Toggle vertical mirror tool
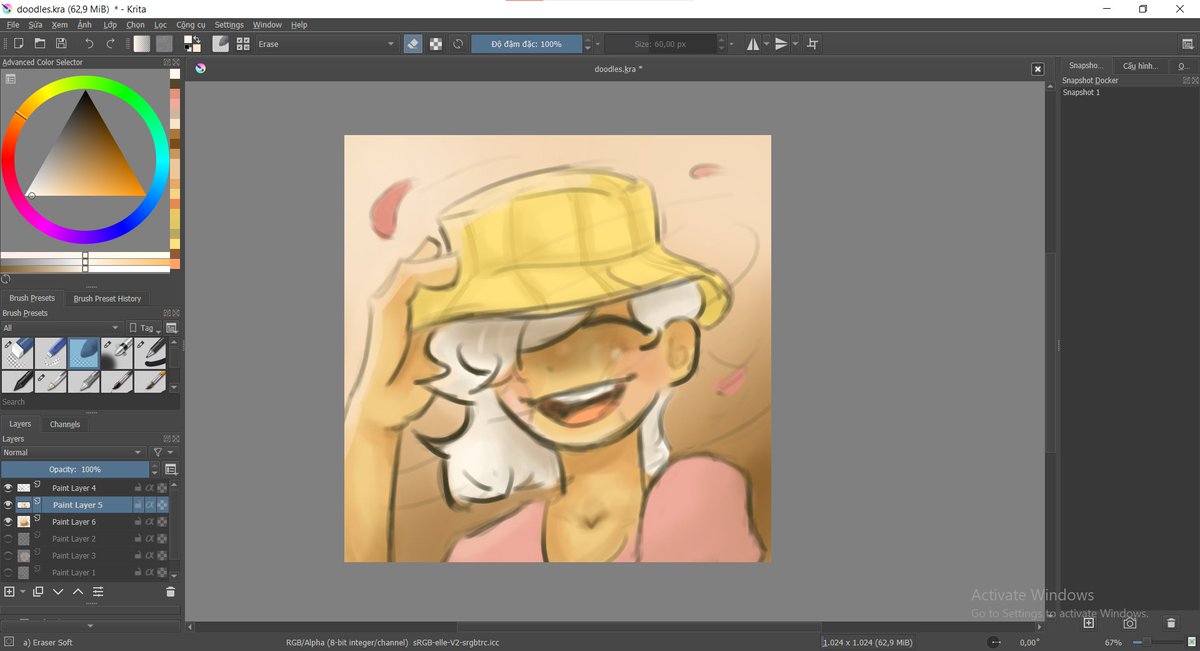Image resolution: width=1200 pixels, height=651 pixels. coord(782,44)
